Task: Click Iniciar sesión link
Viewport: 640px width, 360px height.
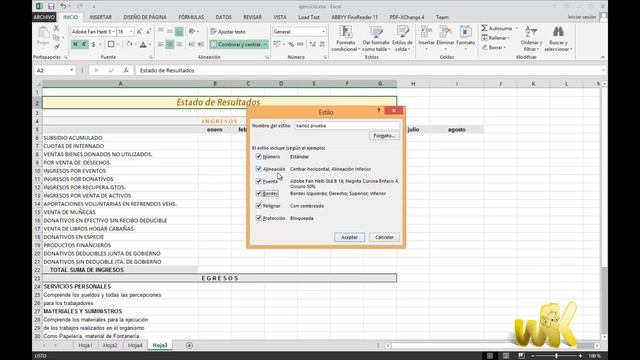Action: point(582,17)
